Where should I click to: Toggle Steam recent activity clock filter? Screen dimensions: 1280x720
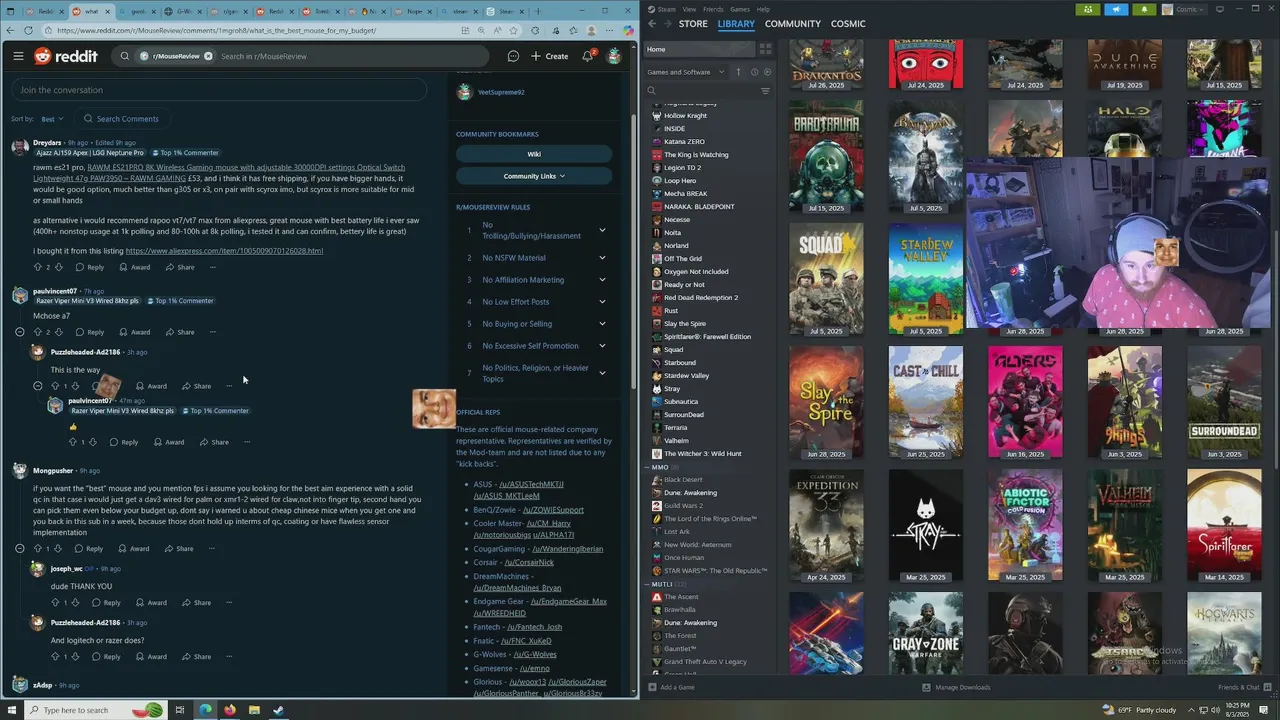754,72
